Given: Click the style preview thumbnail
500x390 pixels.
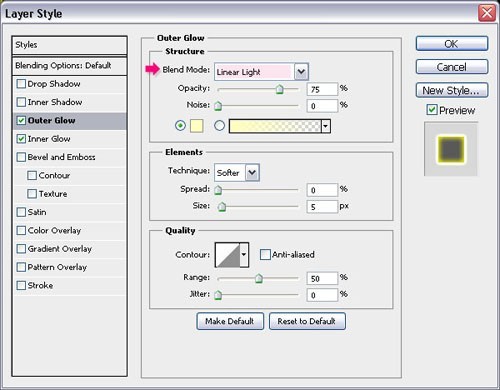Looking at the screenshot, I should pyautogui.click(x=451, y=149).
